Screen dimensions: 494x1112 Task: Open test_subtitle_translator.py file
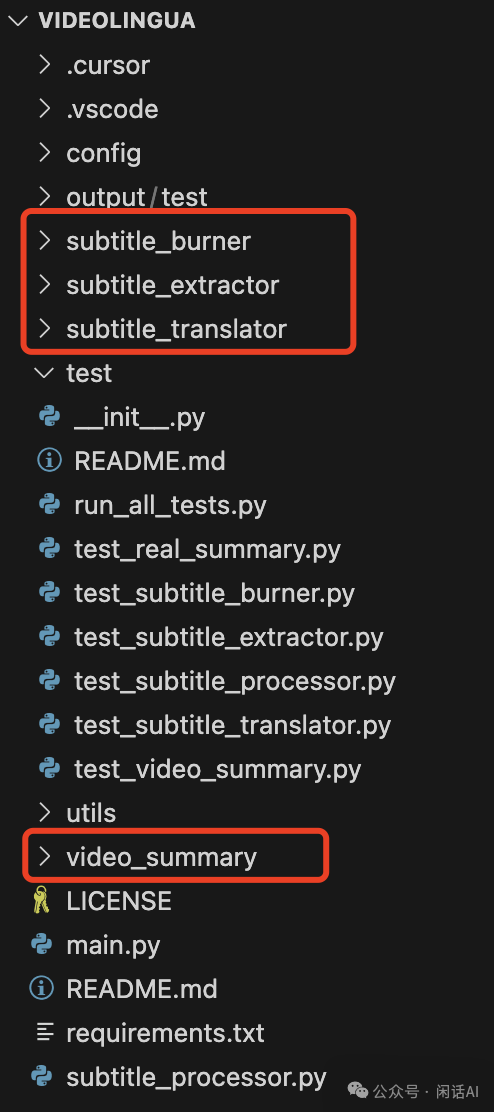[x=232, y=725]
